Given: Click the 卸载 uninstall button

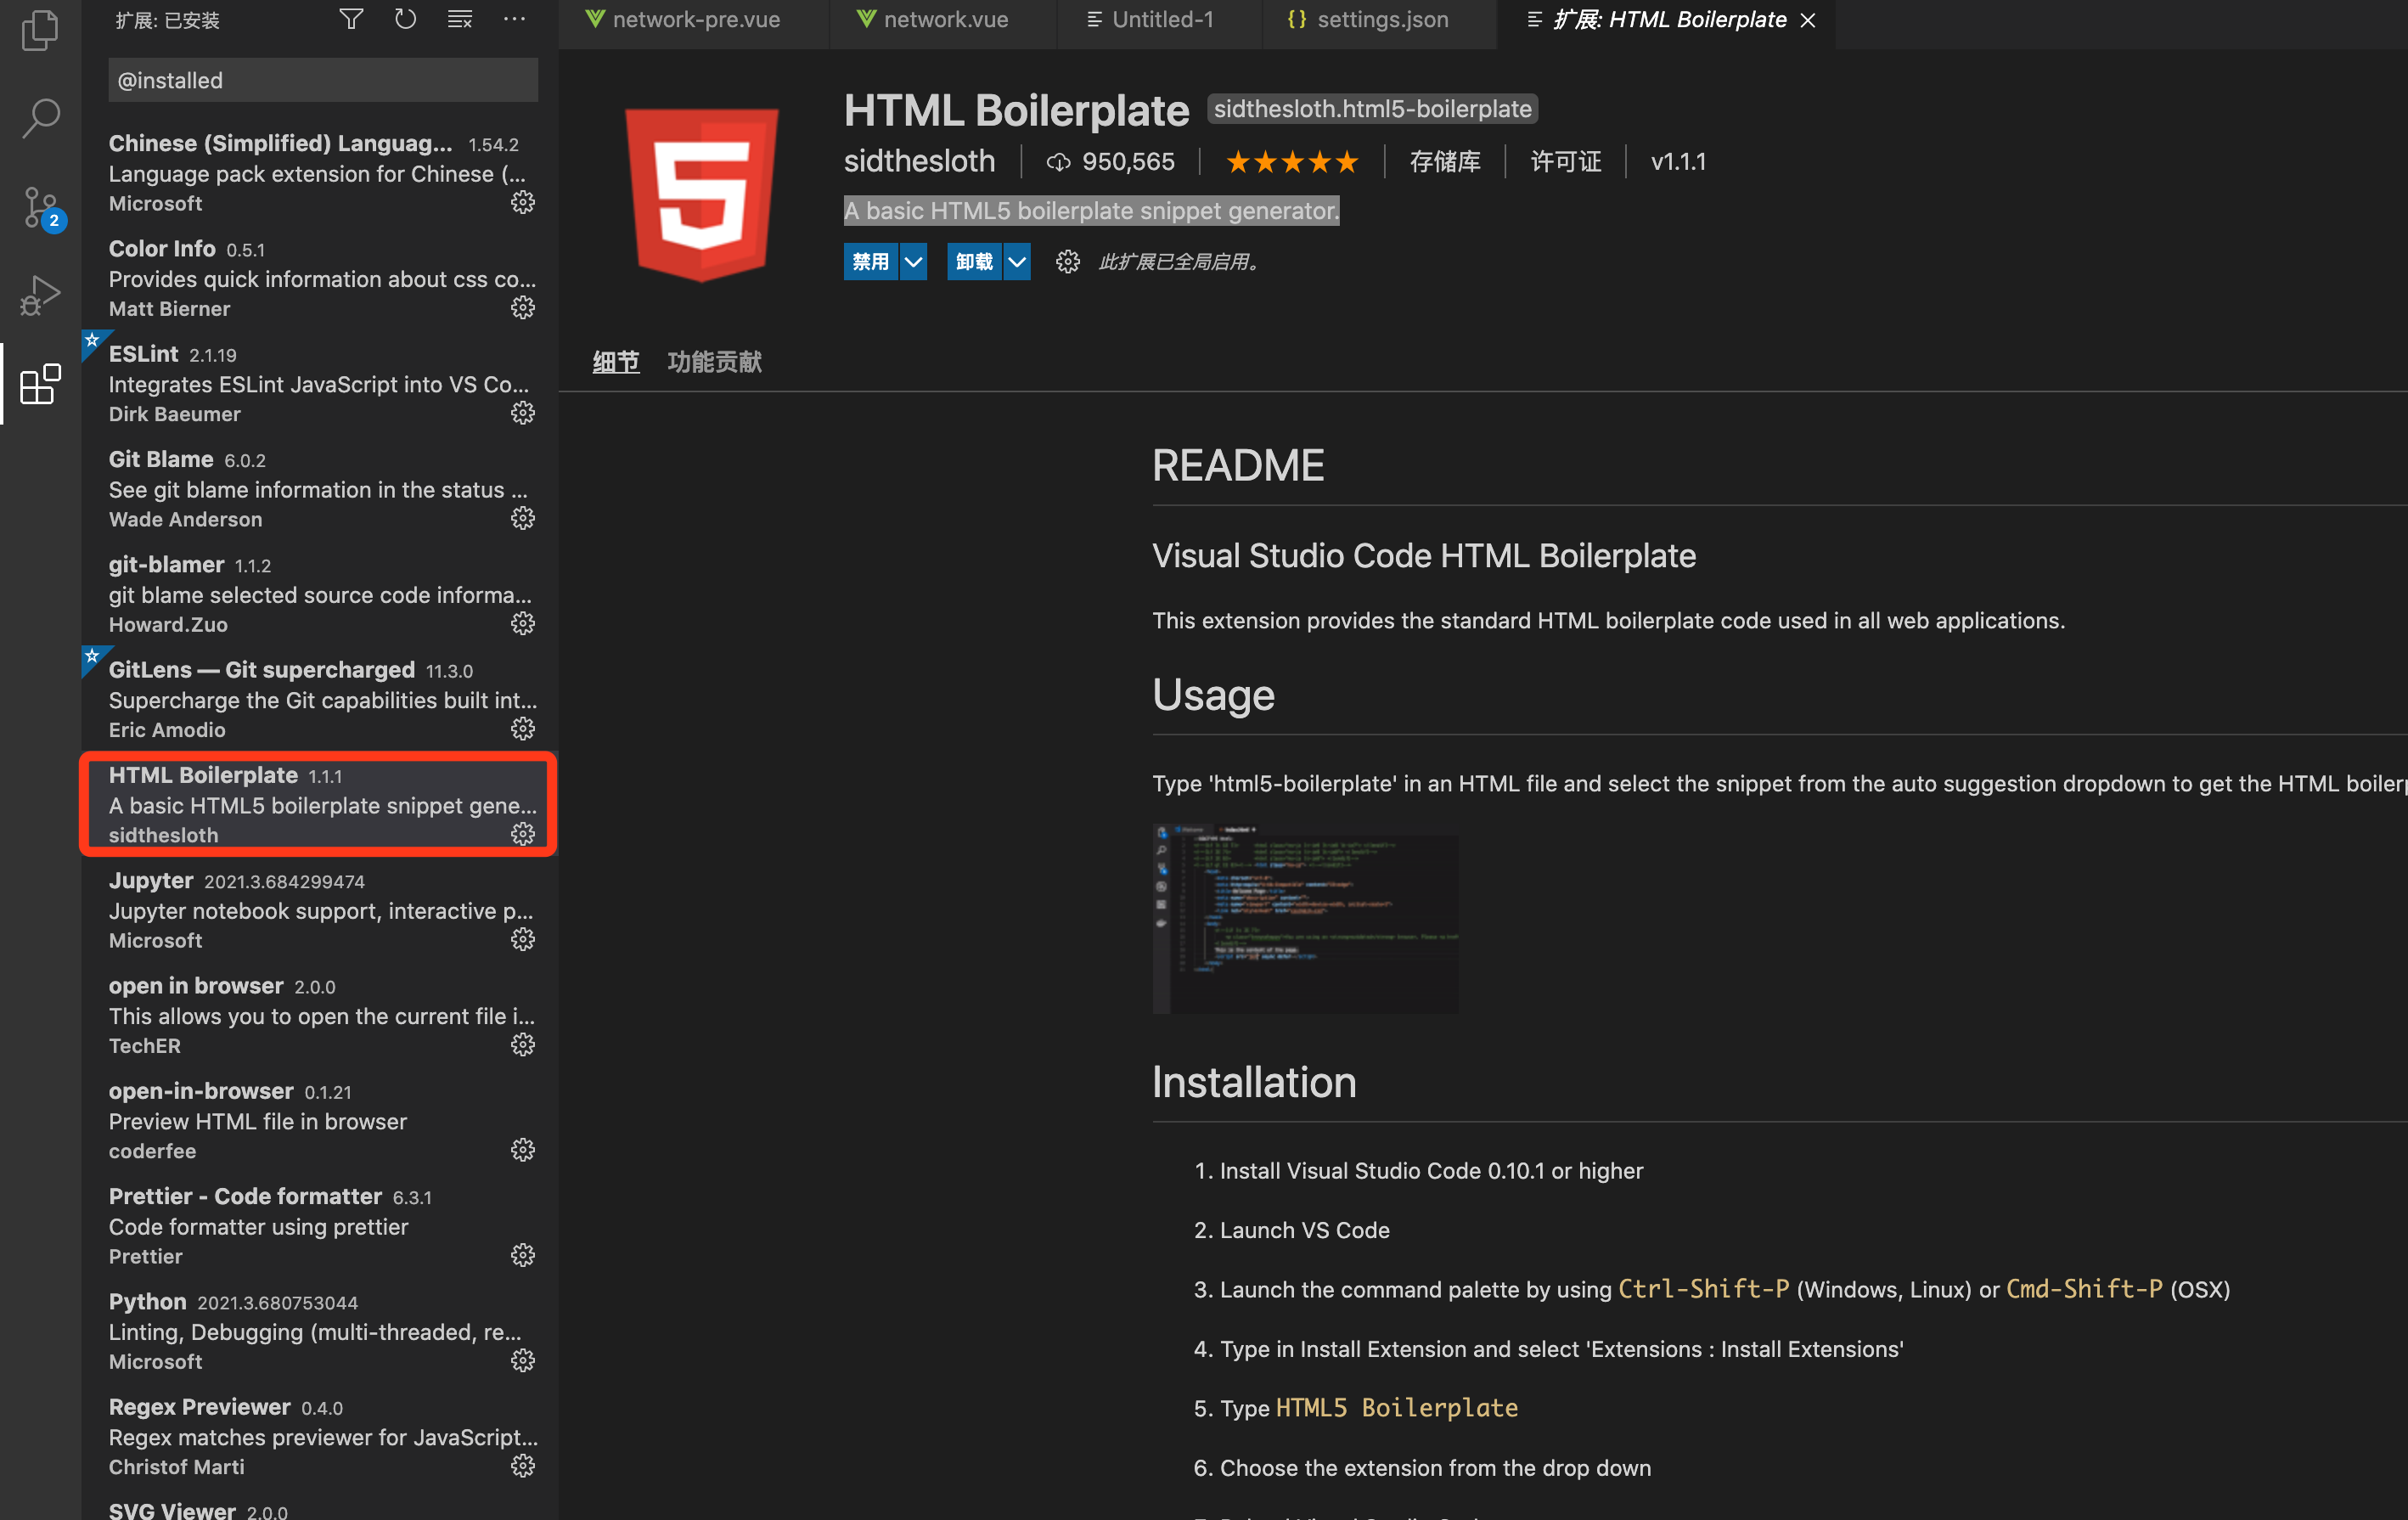Looking at the screenshot, I should pyautogui.click(x=974, y=262).
